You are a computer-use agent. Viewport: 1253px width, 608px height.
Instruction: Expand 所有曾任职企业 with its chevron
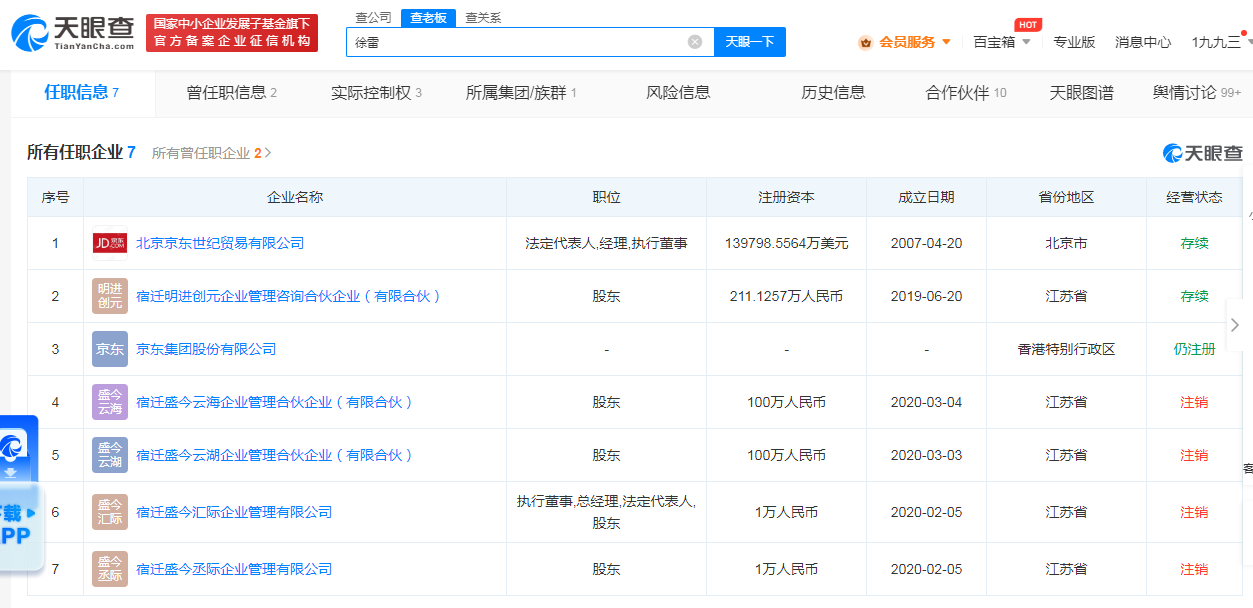[x=212, y=153]
